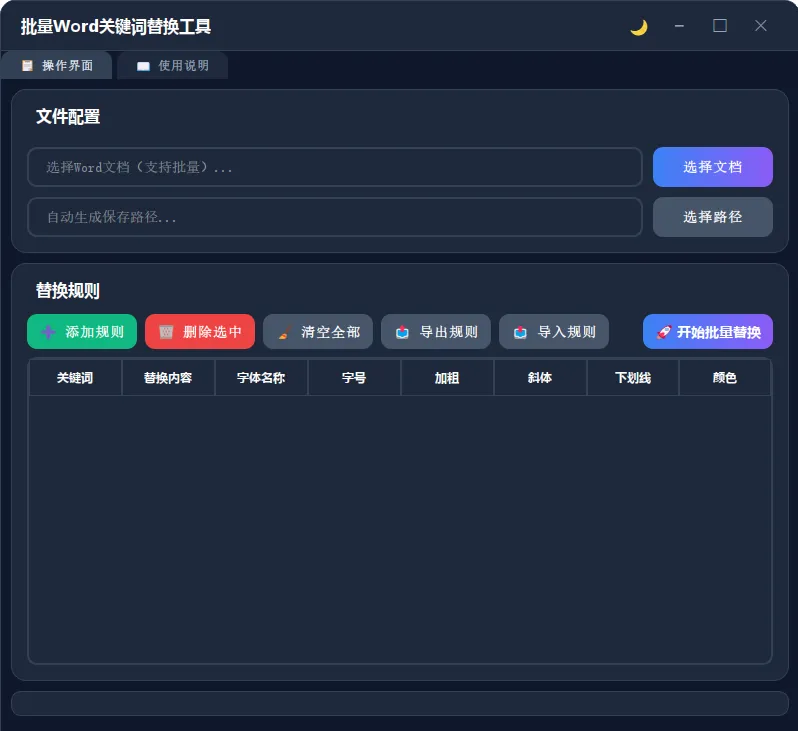Toggle the moon theme icon
The height and width of the screenshot is (731, 798).
tap(639, 26)
